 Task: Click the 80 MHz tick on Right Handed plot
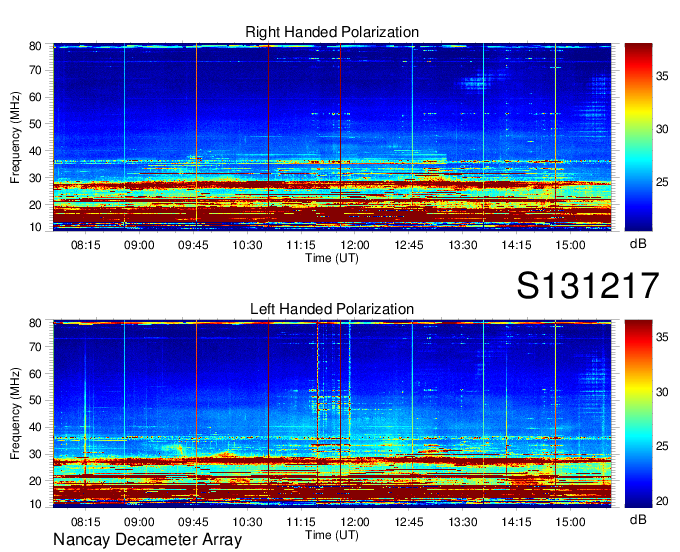pyautogui.click(x=35, y=46)
